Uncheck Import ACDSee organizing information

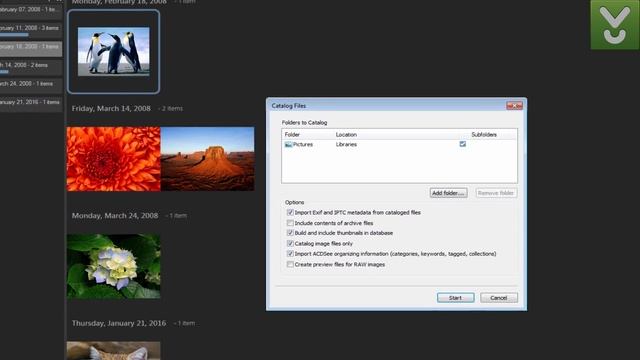coord(290,254)
